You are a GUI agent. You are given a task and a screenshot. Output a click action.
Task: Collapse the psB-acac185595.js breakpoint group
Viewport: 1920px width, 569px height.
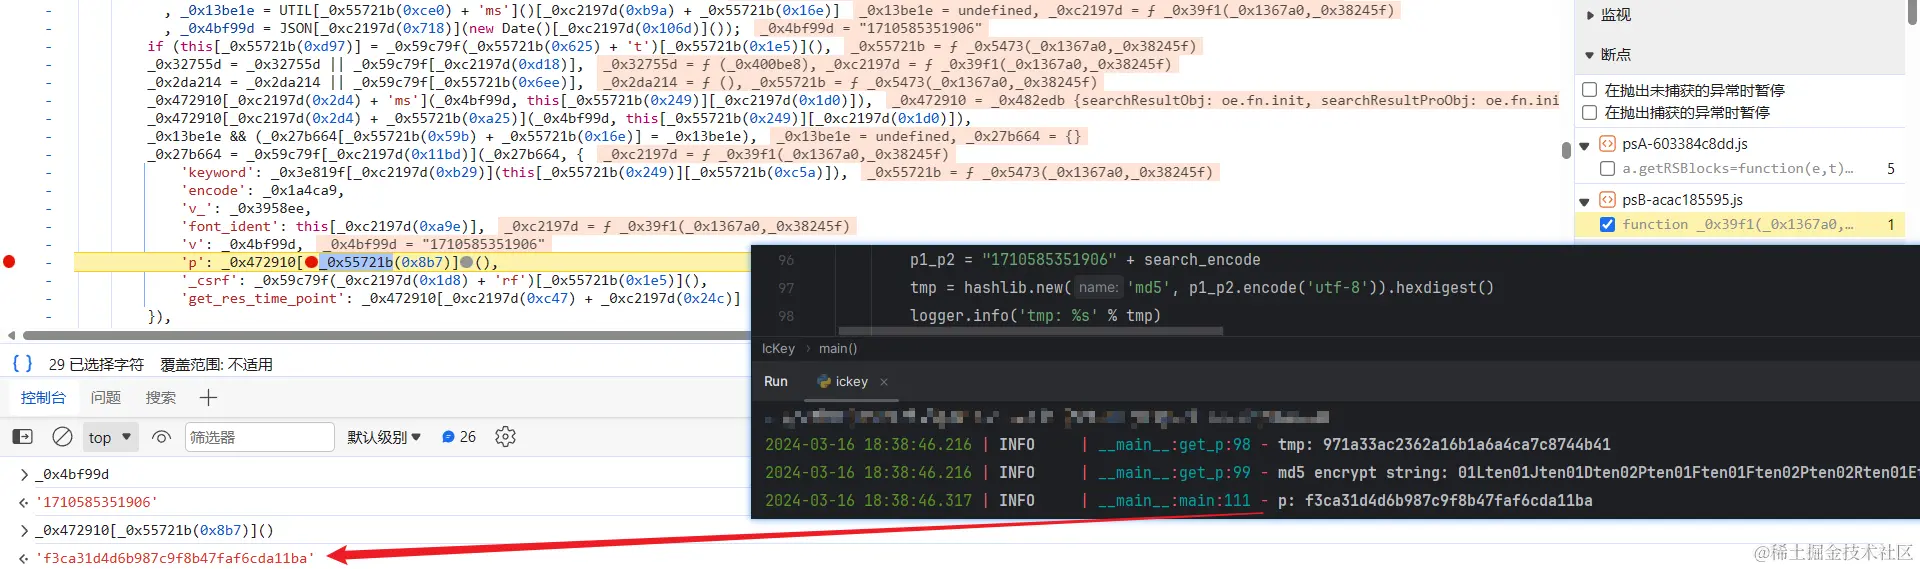coord(1584,202)
